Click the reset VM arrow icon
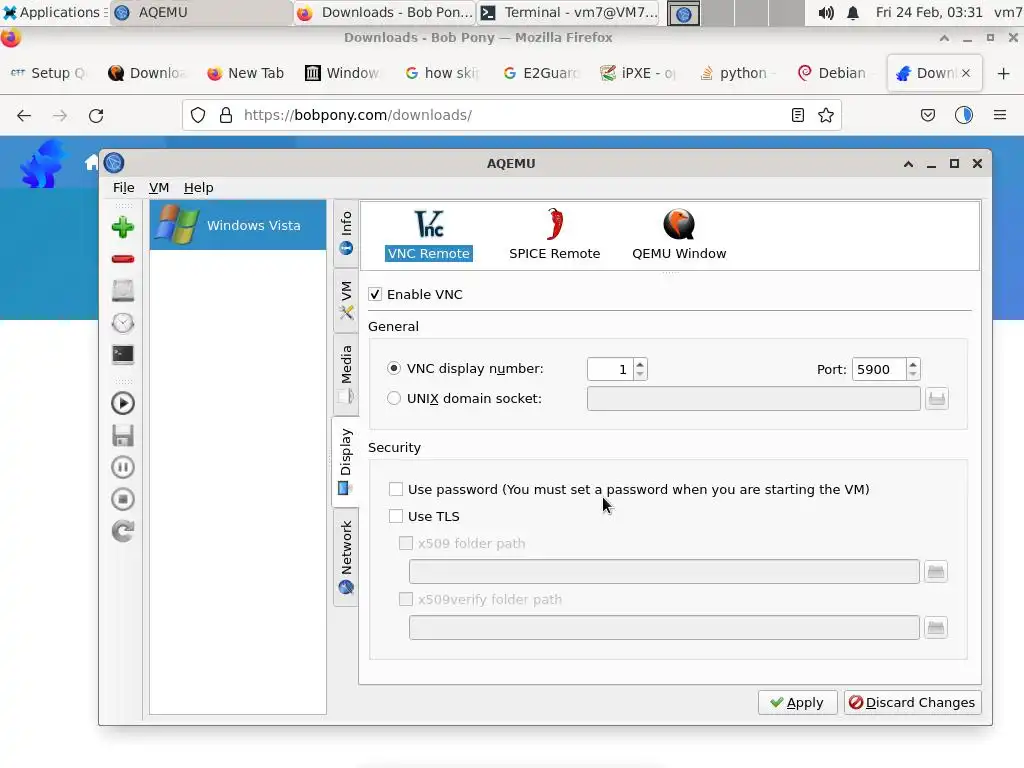 [x=123, y=531]
